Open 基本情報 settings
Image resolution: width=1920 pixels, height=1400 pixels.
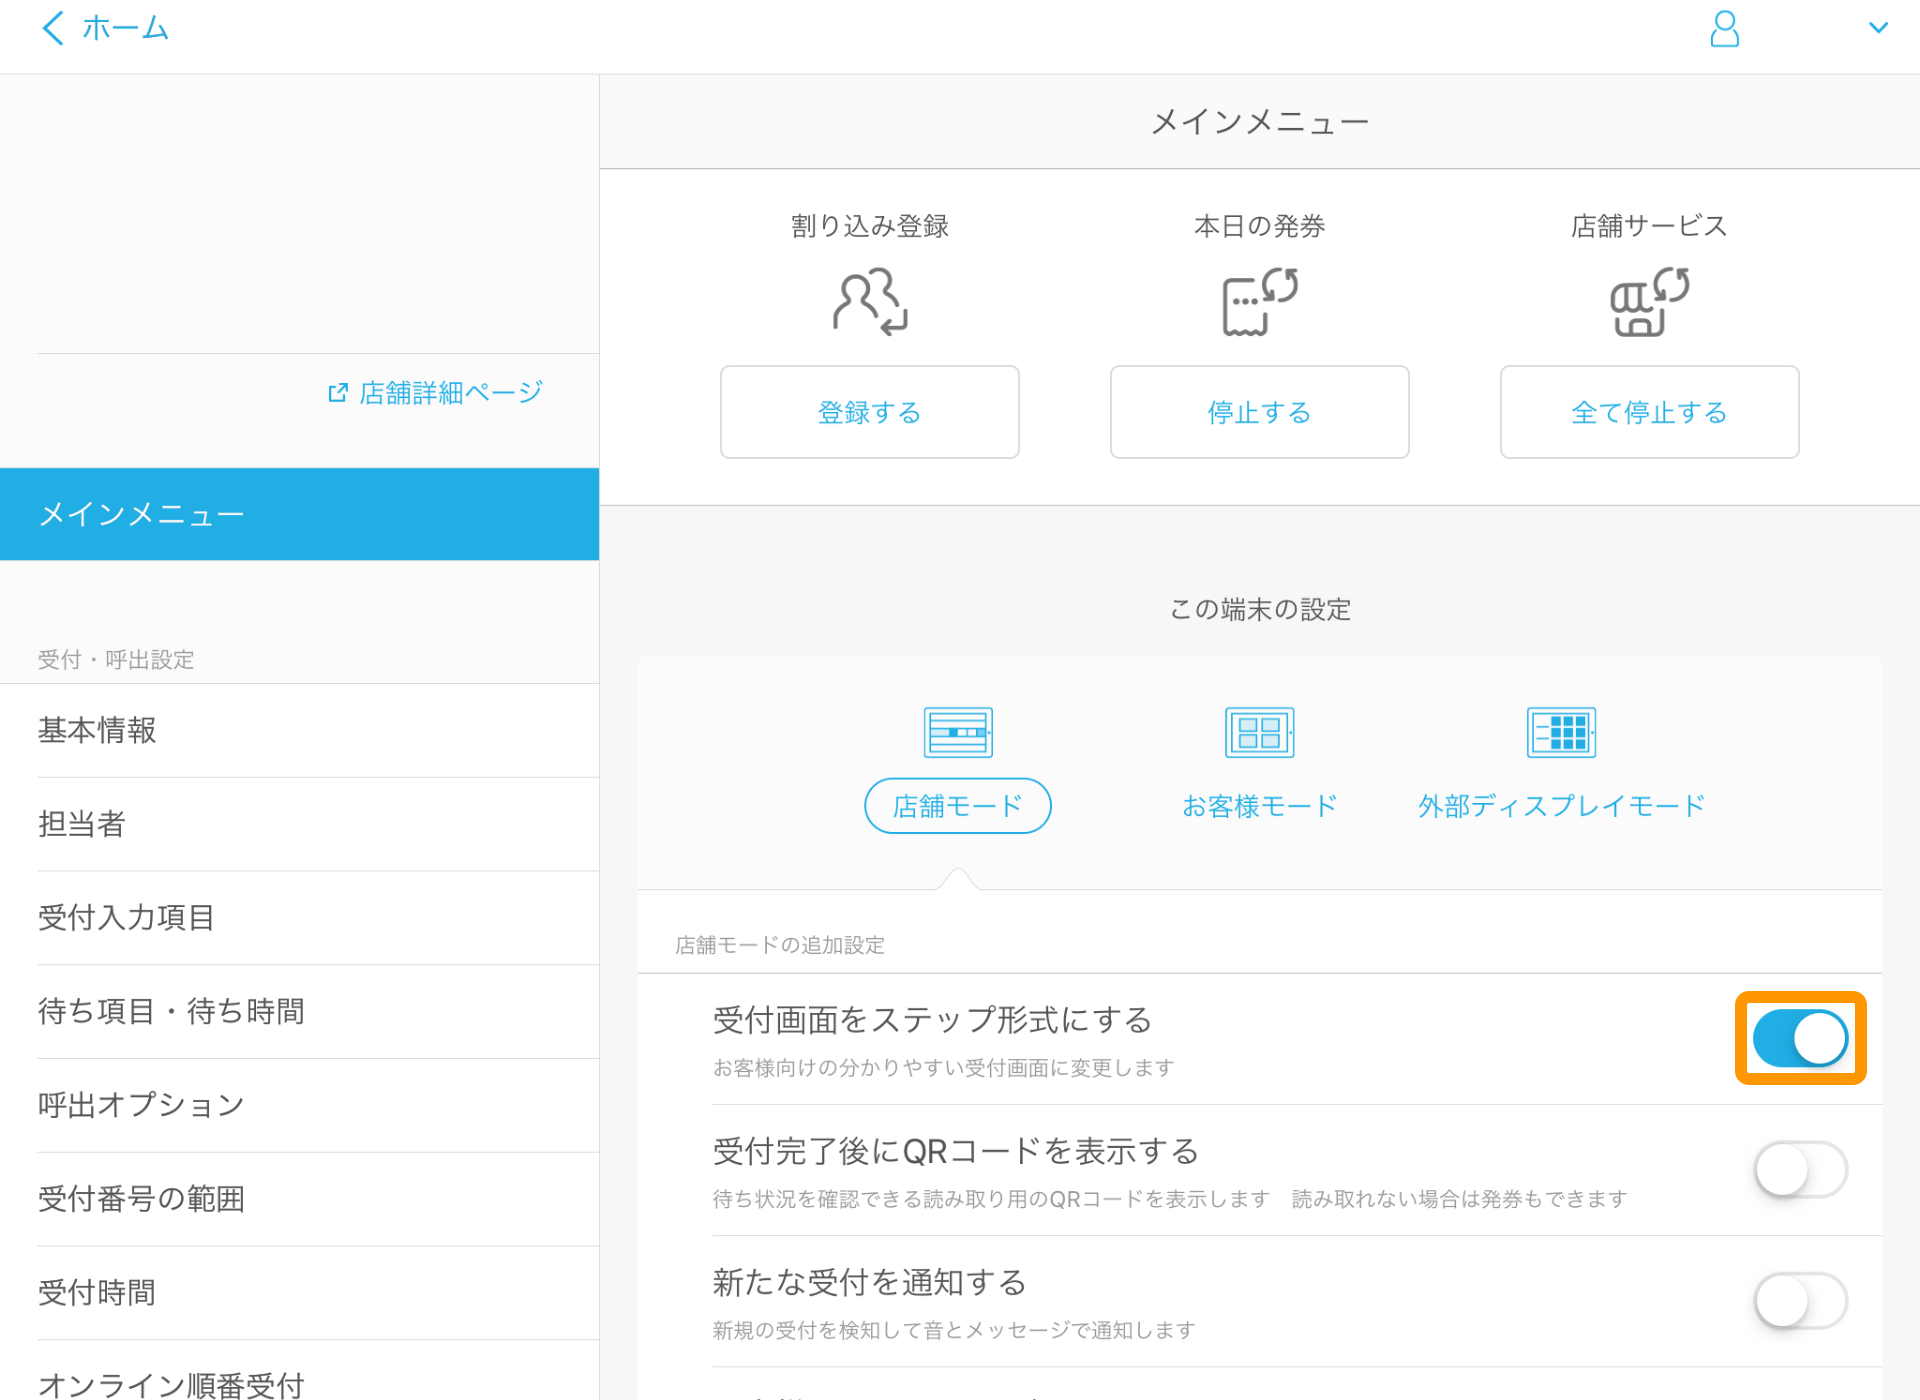click(x=299, y=730)
